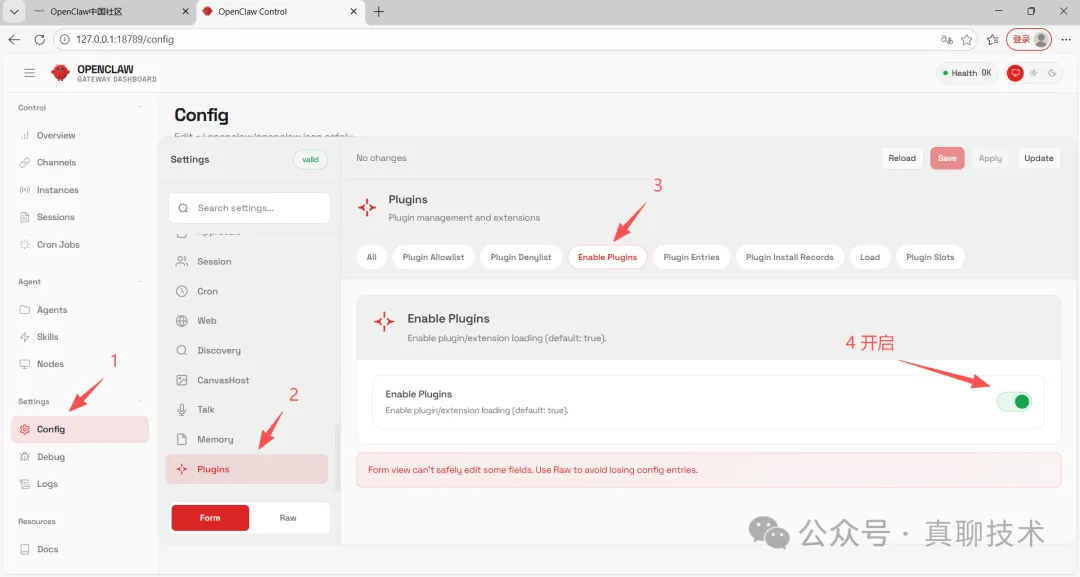The width and height of the screenshot is (1080, 577).
Task: Click the Search settings input field
Action: 249,208
